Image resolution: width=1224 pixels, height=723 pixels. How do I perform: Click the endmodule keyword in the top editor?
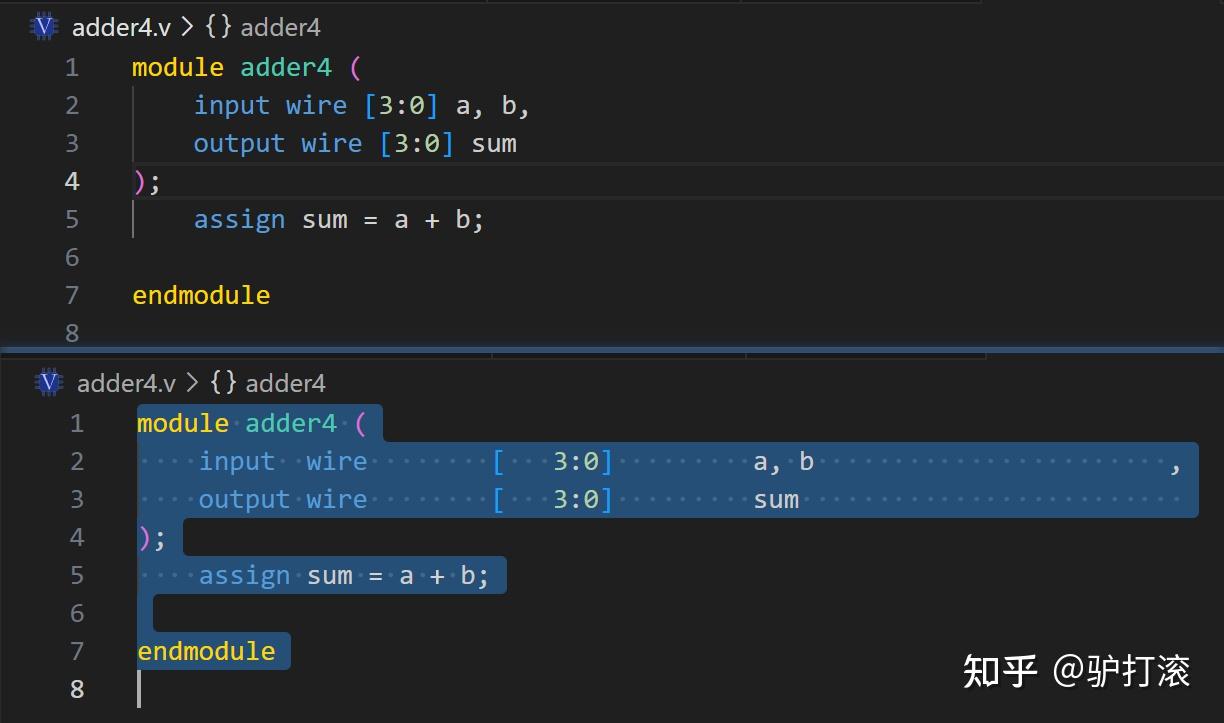click(x=201, y=295)
